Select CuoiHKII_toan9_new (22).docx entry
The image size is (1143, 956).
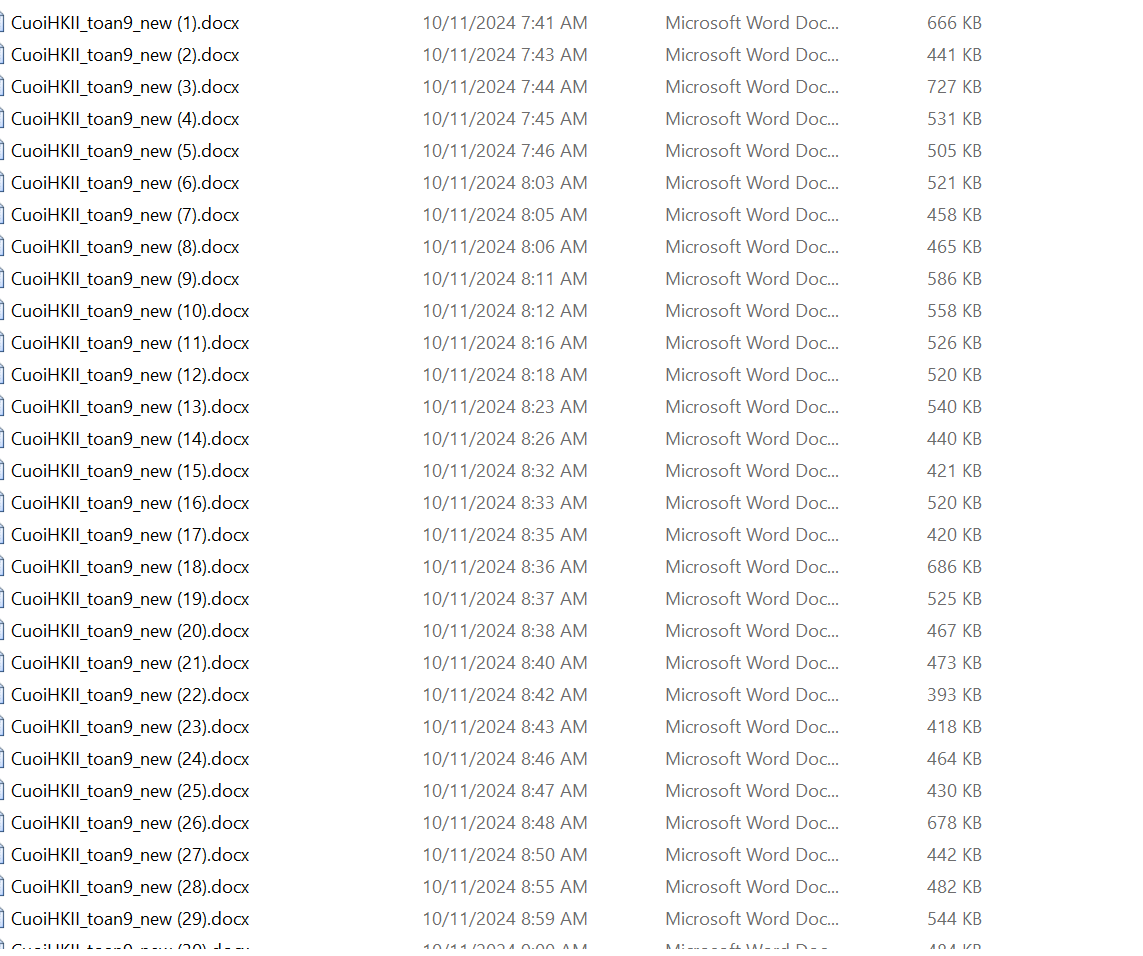[x=130, y=695]
